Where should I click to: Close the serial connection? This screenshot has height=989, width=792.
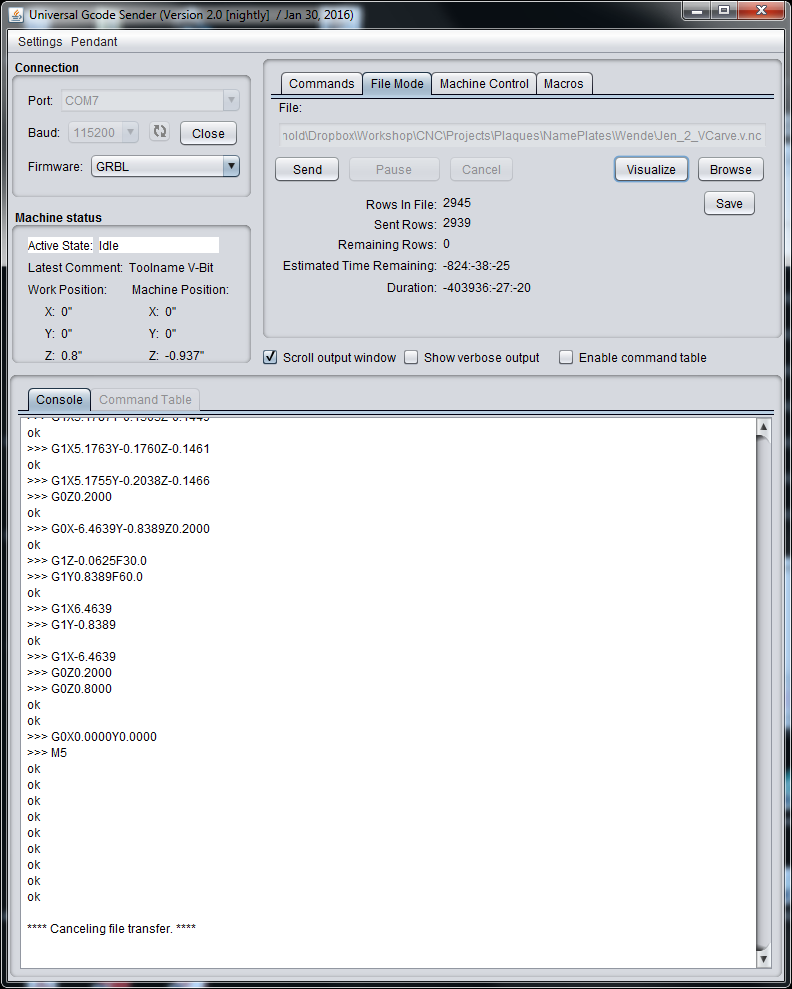(208, 133)
